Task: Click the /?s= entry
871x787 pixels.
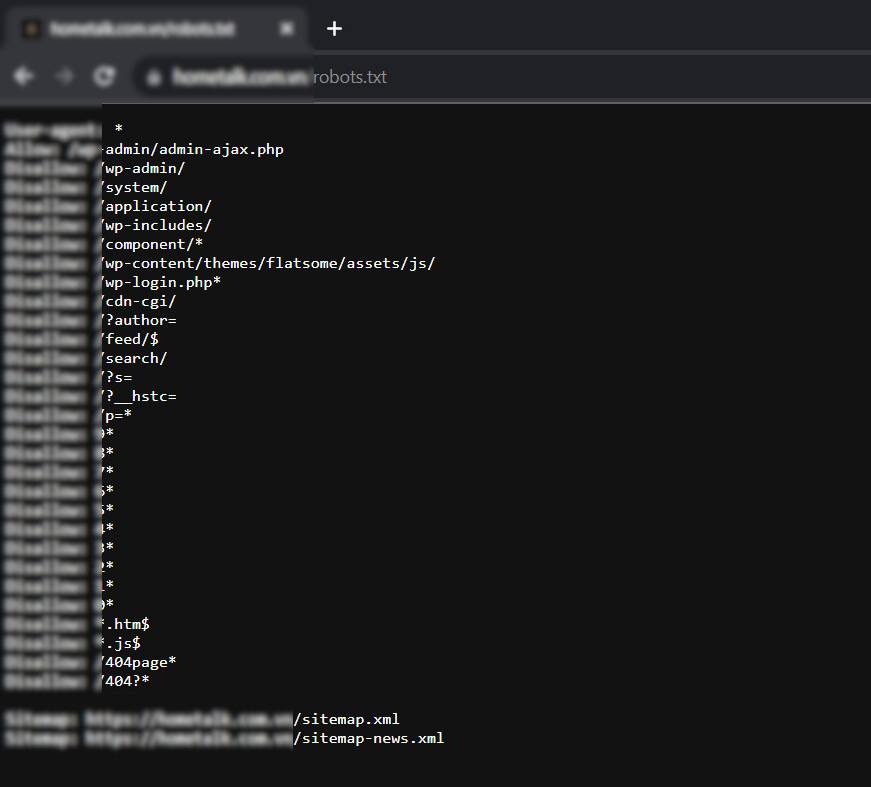Action: 116,377
